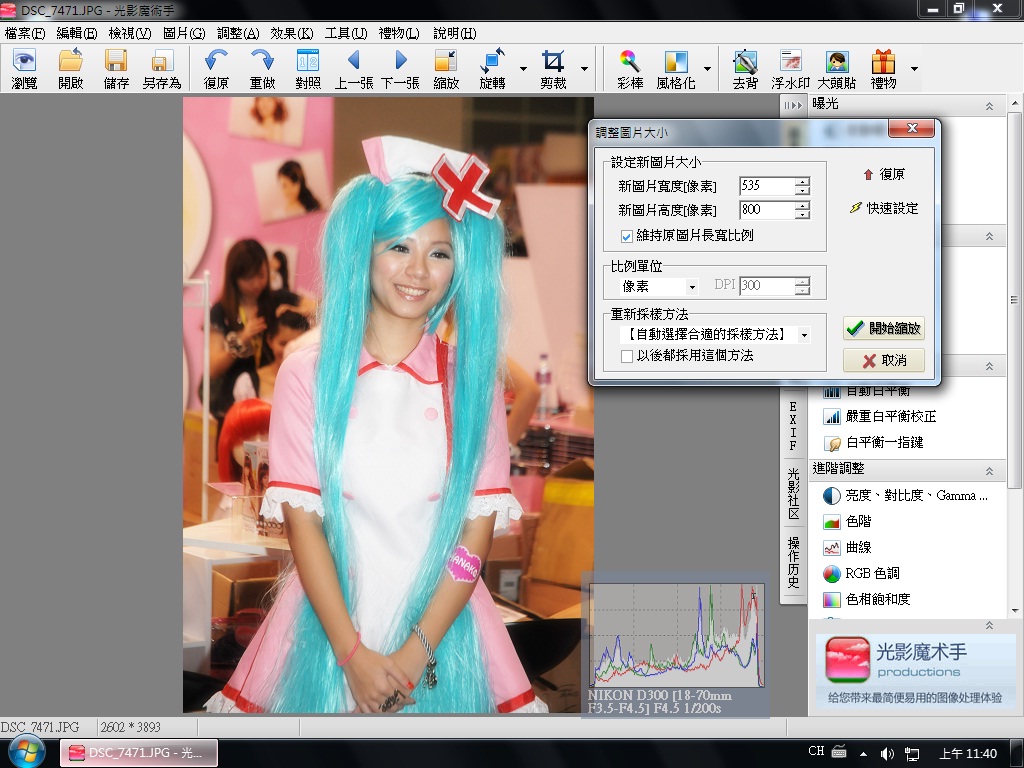Click the 開始縮放 button
Image resolution: width=1024 pixels, height=768 pixels.
click(883, 329)
